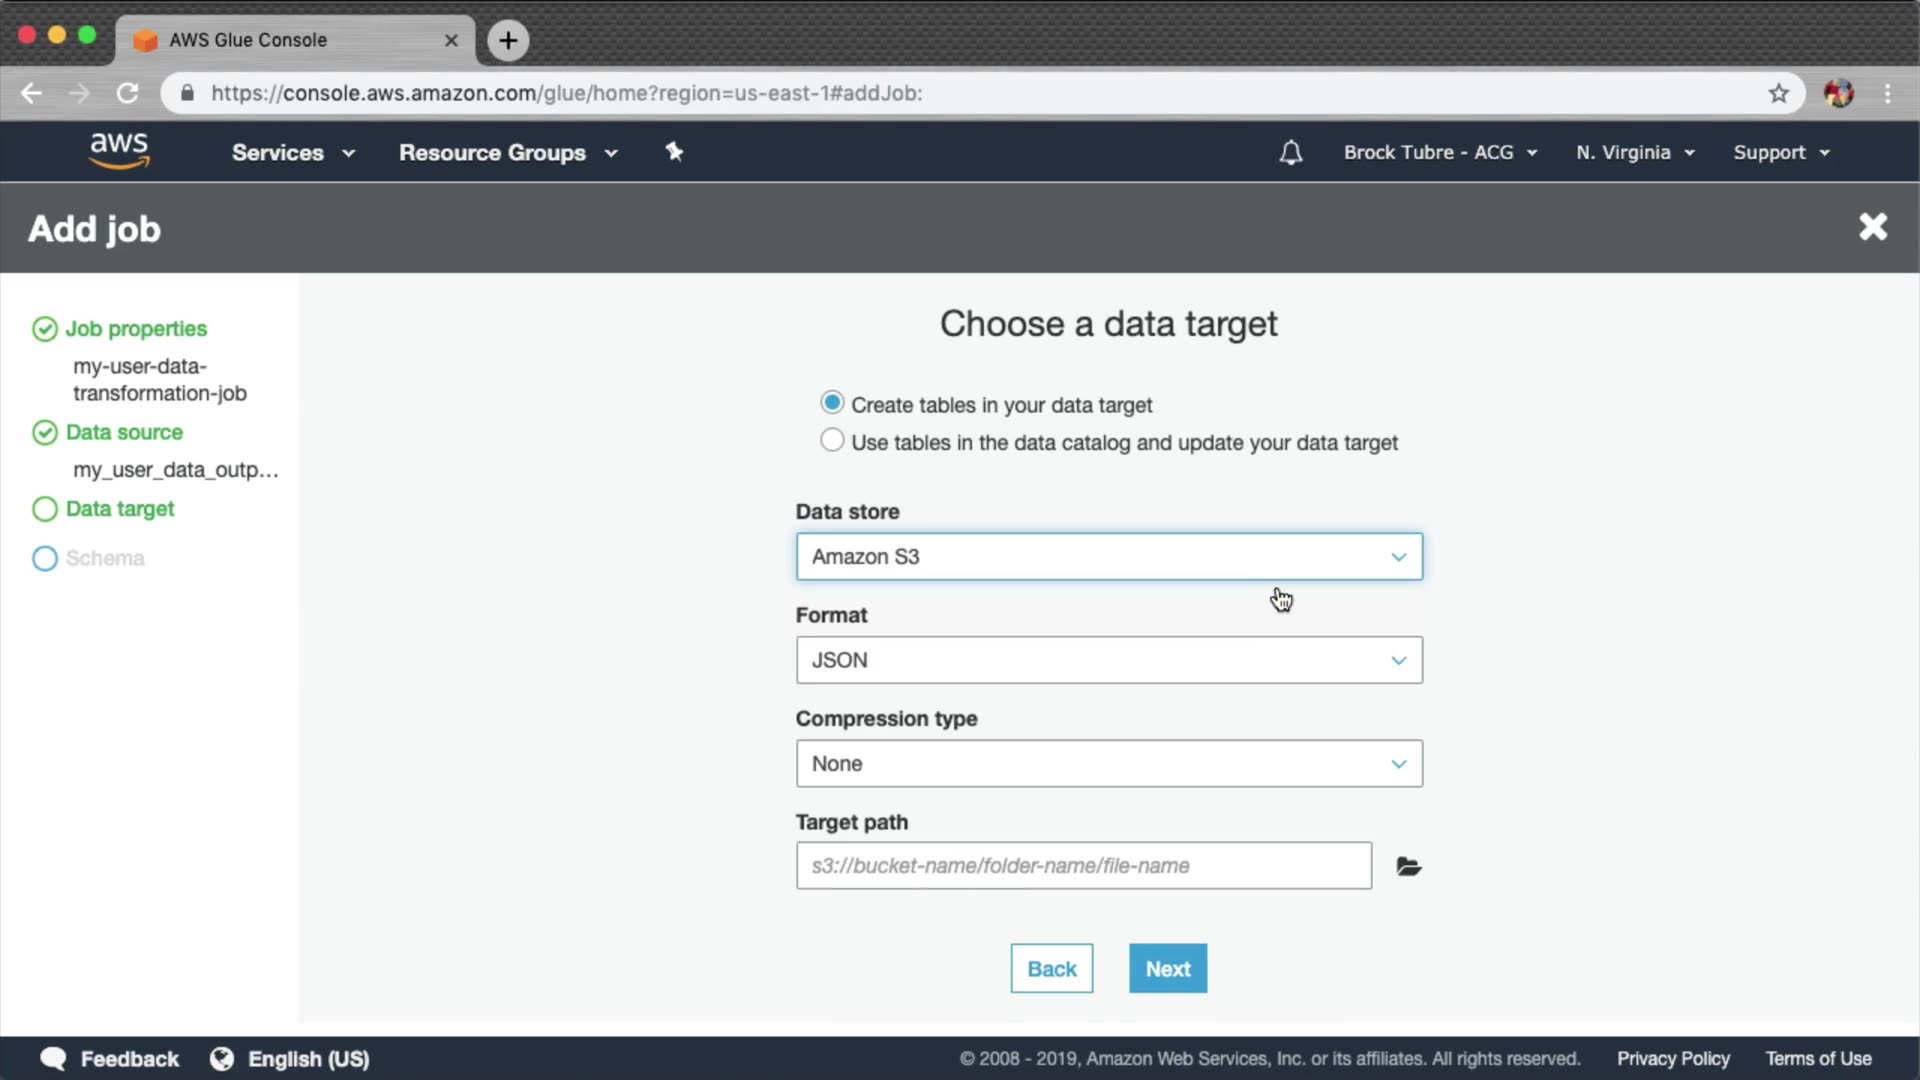Click the Next button
This screenshot has height=1080, width=1920.
click(1167, 968)
